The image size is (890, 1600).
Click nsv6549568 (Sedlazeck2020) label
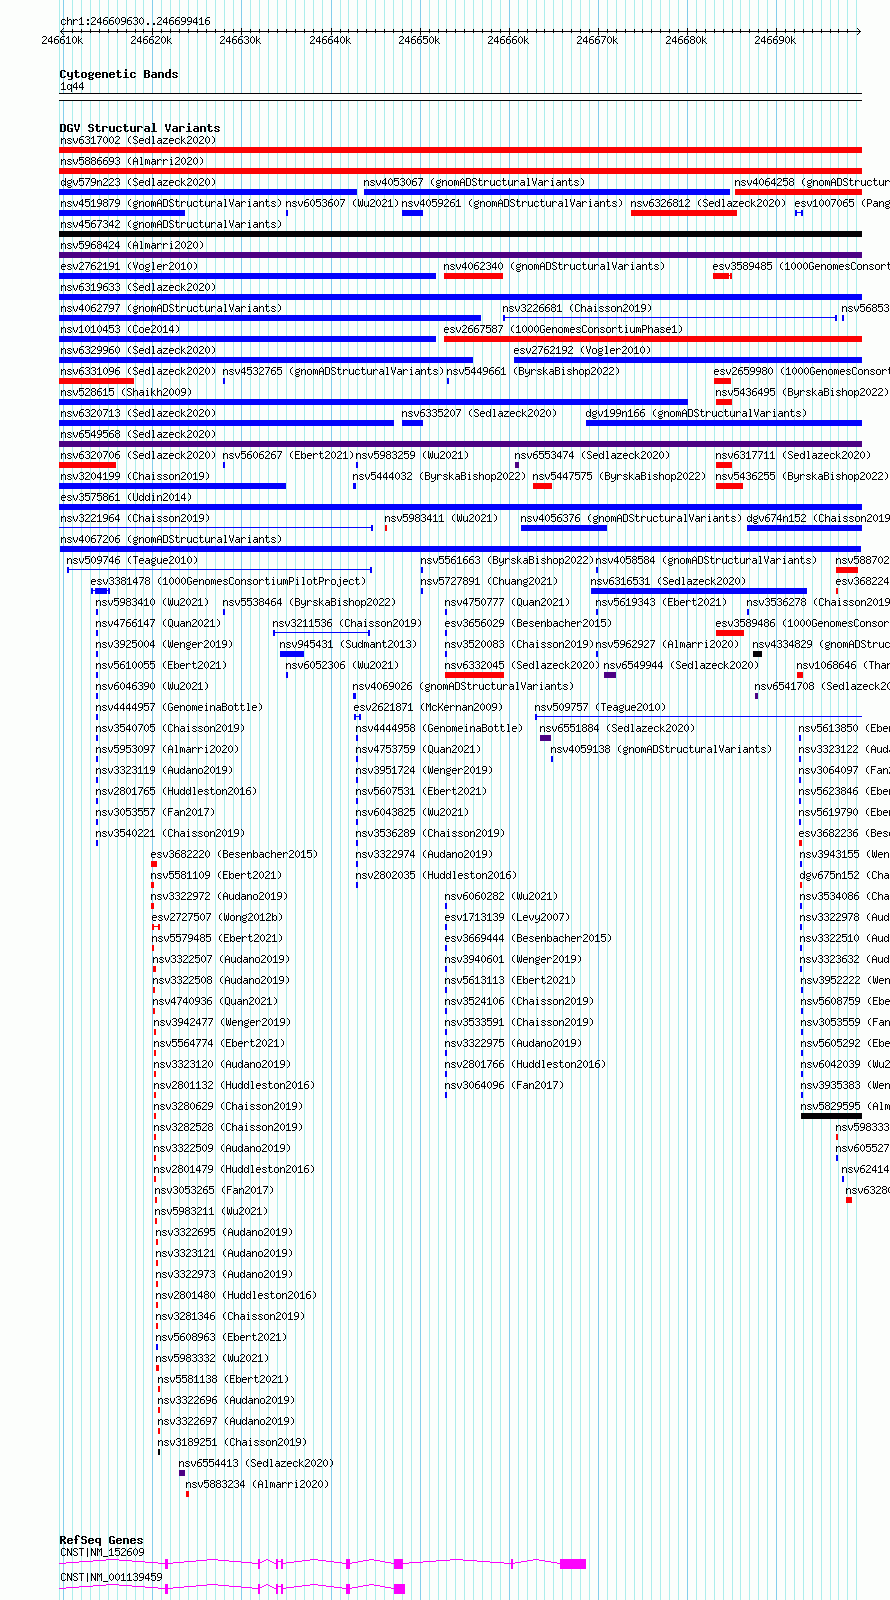tap(137, 434)
